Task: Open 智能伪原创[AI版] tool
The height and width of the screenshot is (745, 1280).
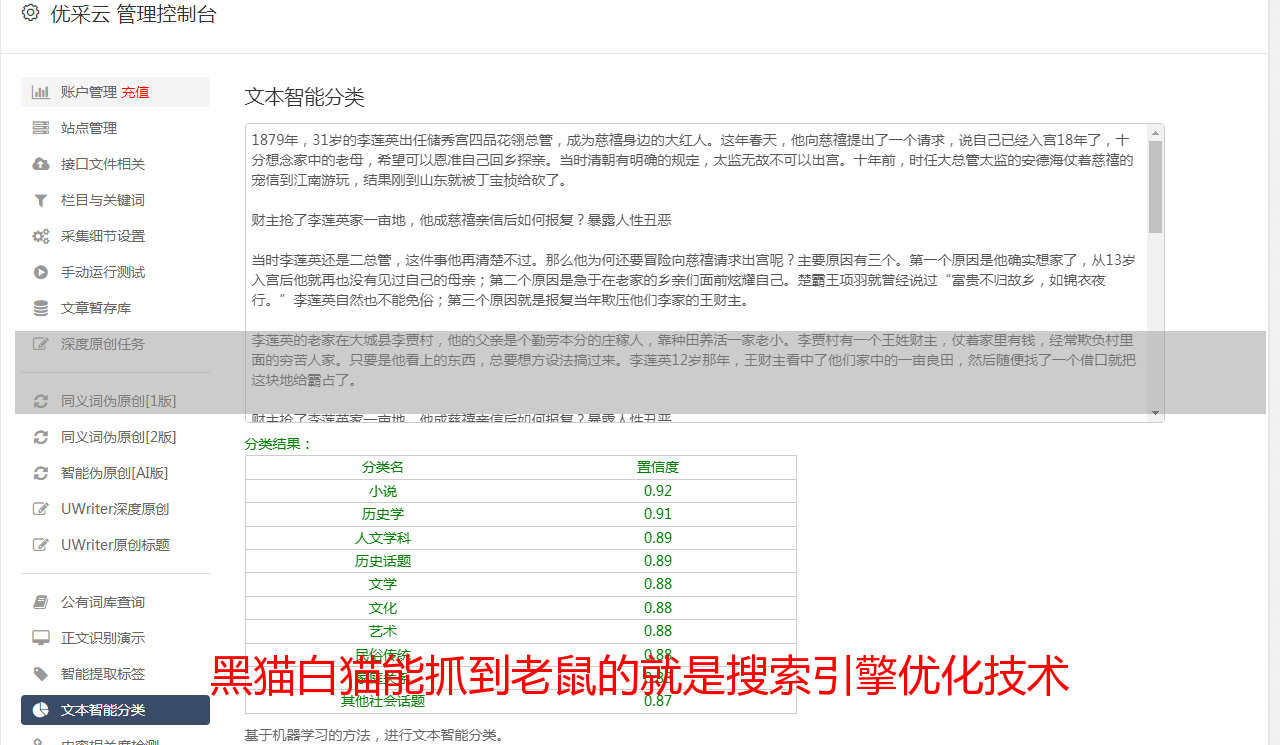Action: pyautogui.click(x=115, y=473)
